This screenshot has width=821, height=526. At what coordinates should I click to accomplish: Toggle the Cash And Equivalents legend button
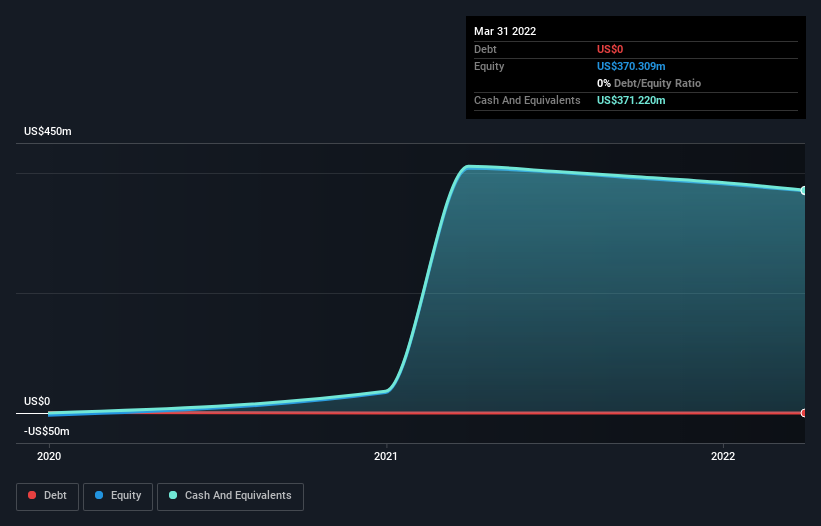230,496
